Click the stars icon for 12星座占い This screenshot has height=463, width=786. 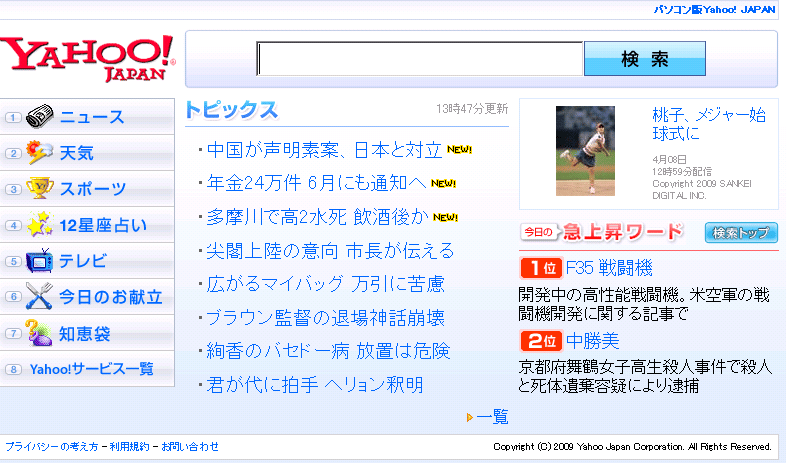(40, 224)
